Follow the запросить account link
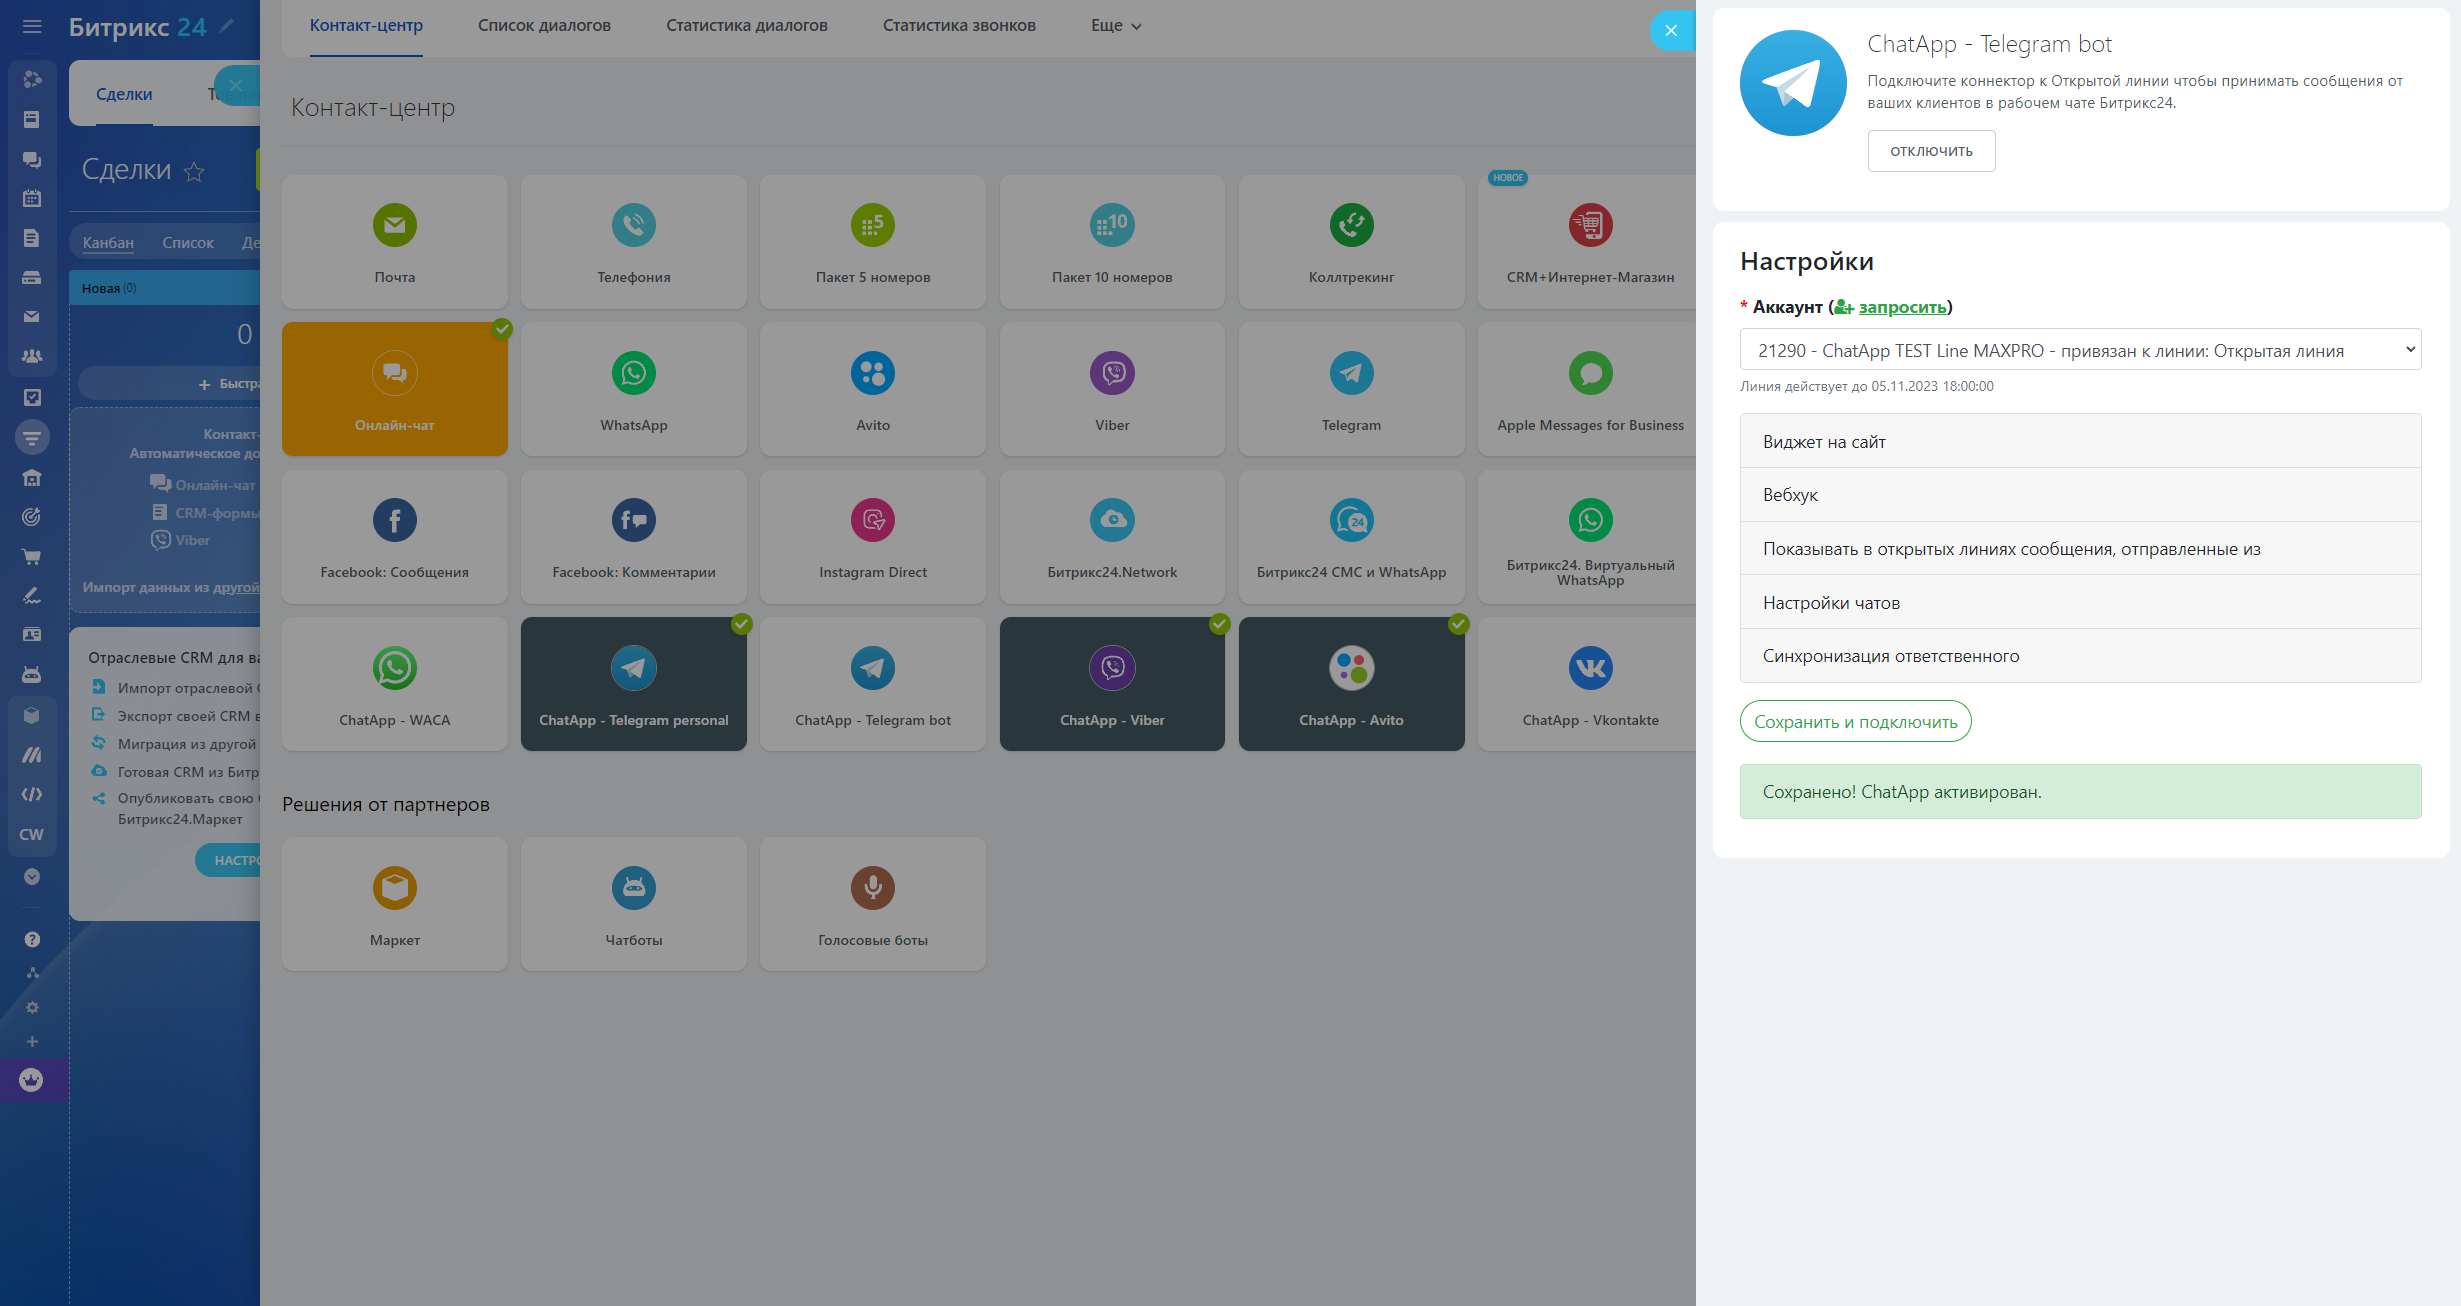This screenshot has width=2461, height=1306. click(1901, 307)
